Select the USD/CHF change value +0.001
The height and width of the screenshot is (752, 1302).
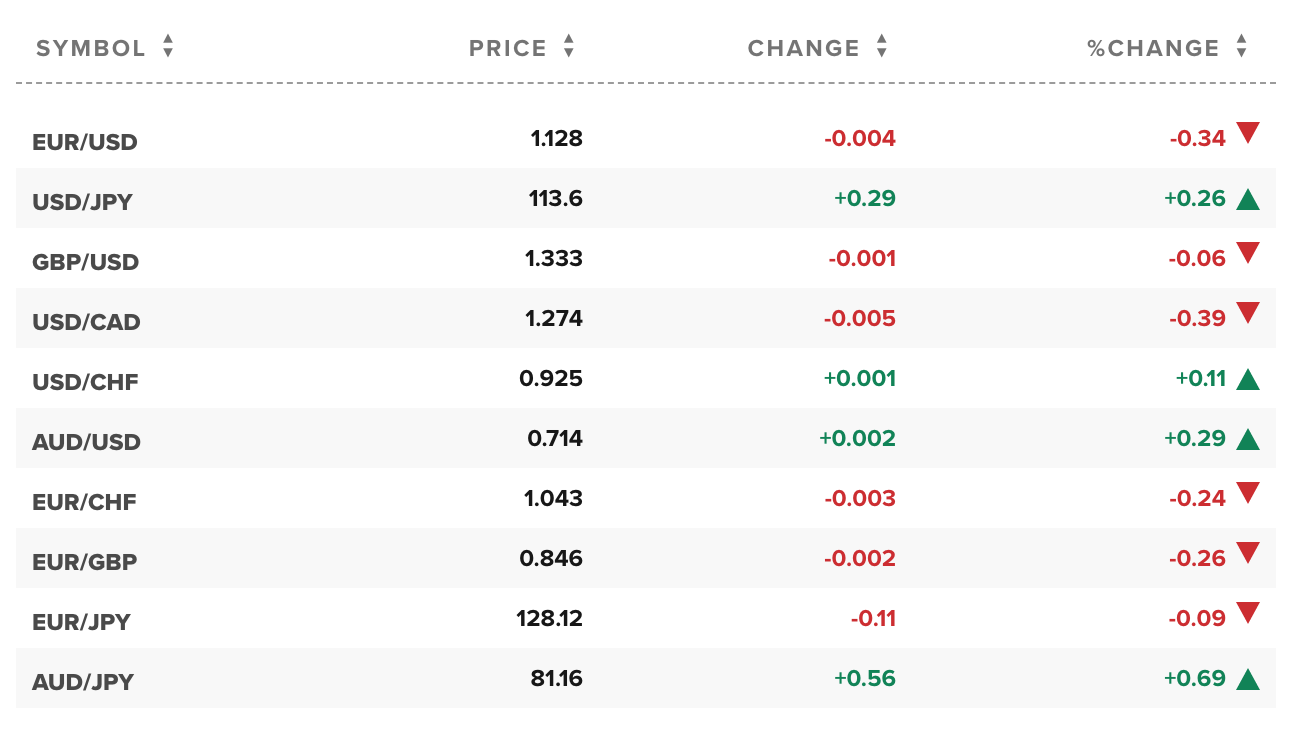(x=860, y=379)
